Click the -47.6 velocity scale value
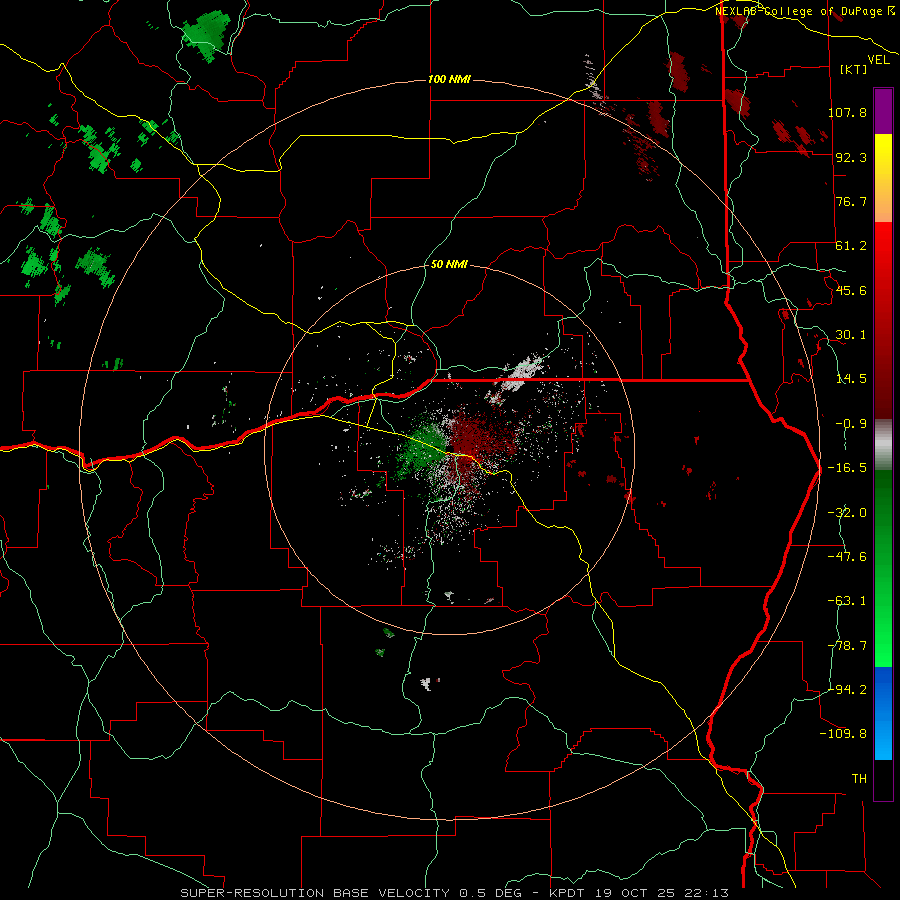The image size is (900, 900). coord(847,557)
